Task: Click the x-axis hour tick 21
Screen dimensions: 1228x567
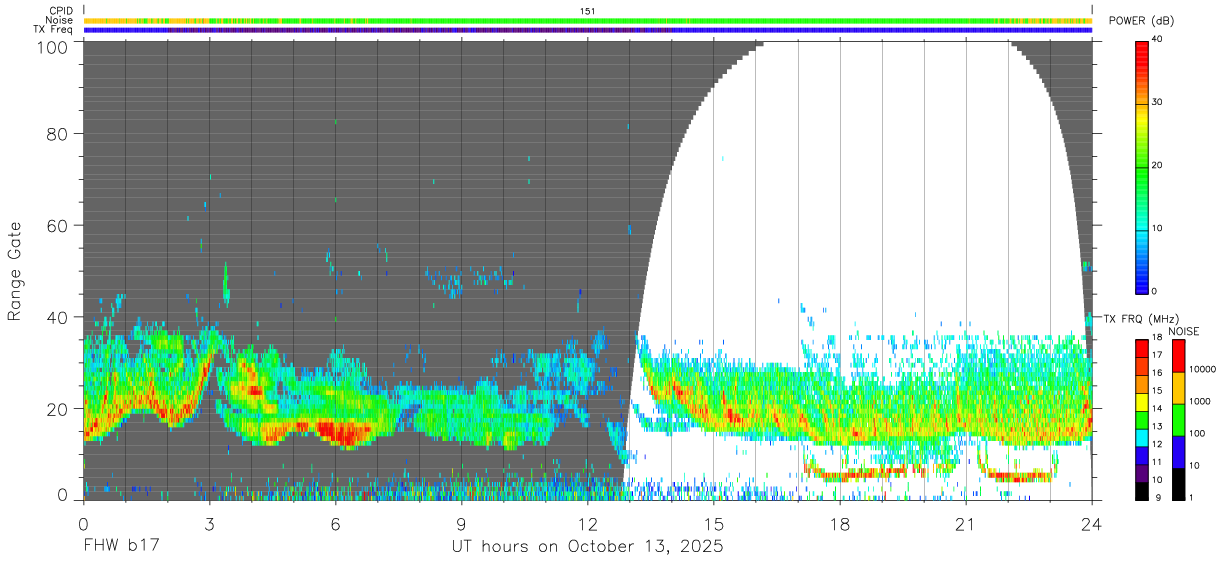Action: (x=965, y=525)
